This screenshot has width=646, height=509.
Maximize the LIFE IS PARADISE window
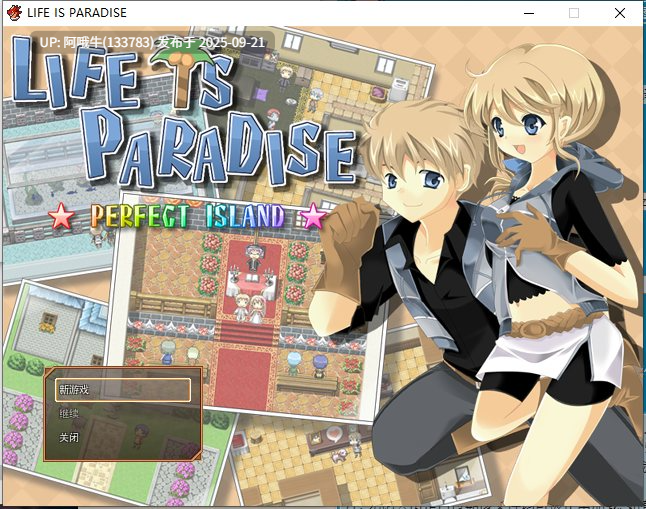[x=574, y=13]
